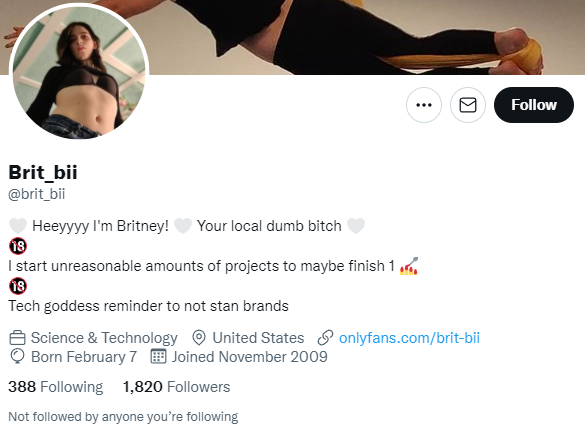The height and width of the screenshot is (432, 585).
Task: Click the @brit_bii handle text
Action: pos(37,194)
